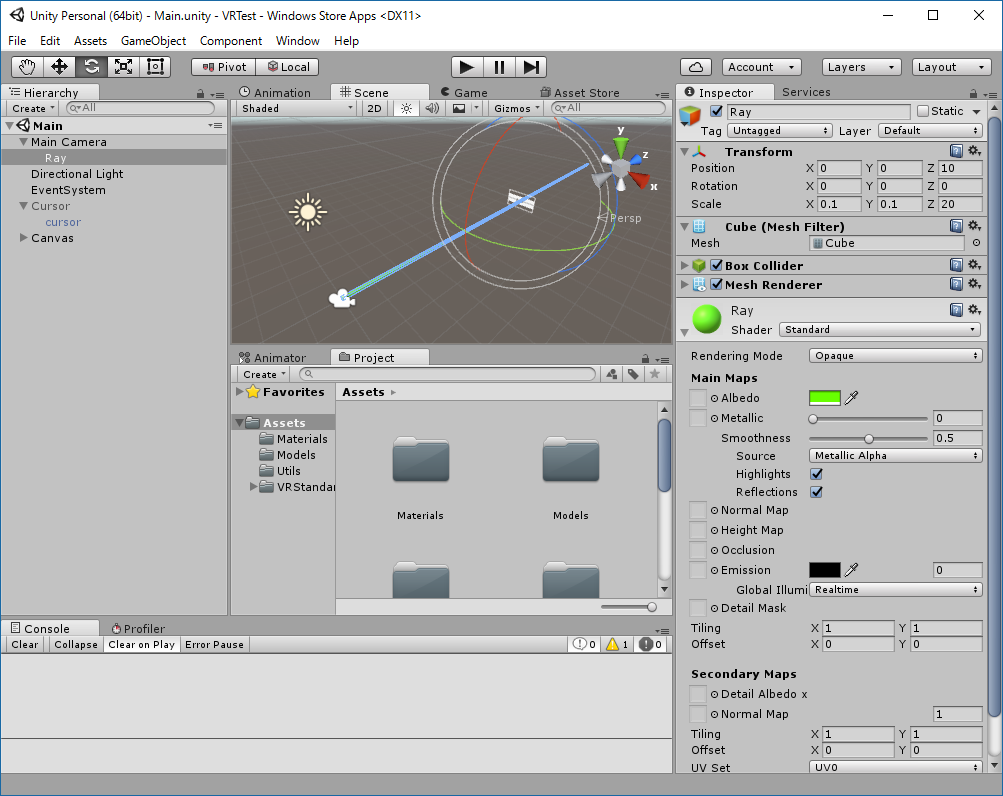
Task: Open the Rendering Mode dropdown
Action: pyautogui.click(x=896, y=356)
